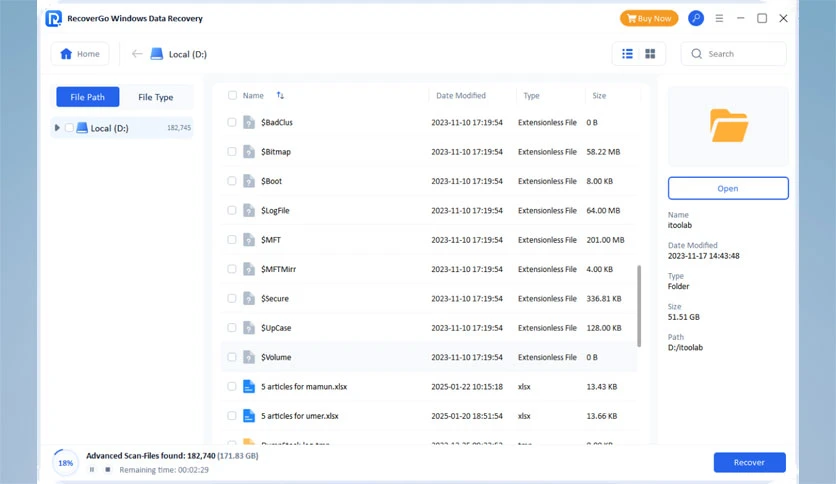Tick the $MFTMirr checkbox
This screenshot has width=836, height=484.
click(232, 269)
